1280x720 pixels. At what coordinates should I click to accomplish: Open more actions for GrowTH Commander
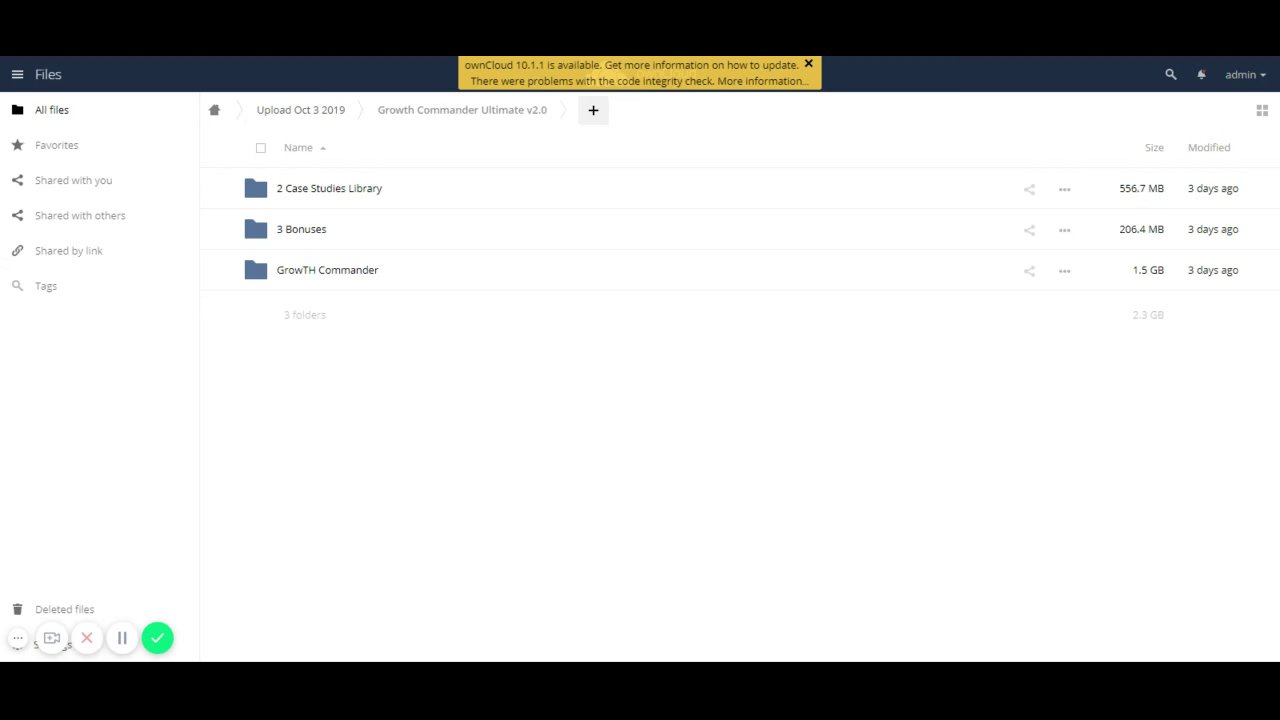(1064, 271)
